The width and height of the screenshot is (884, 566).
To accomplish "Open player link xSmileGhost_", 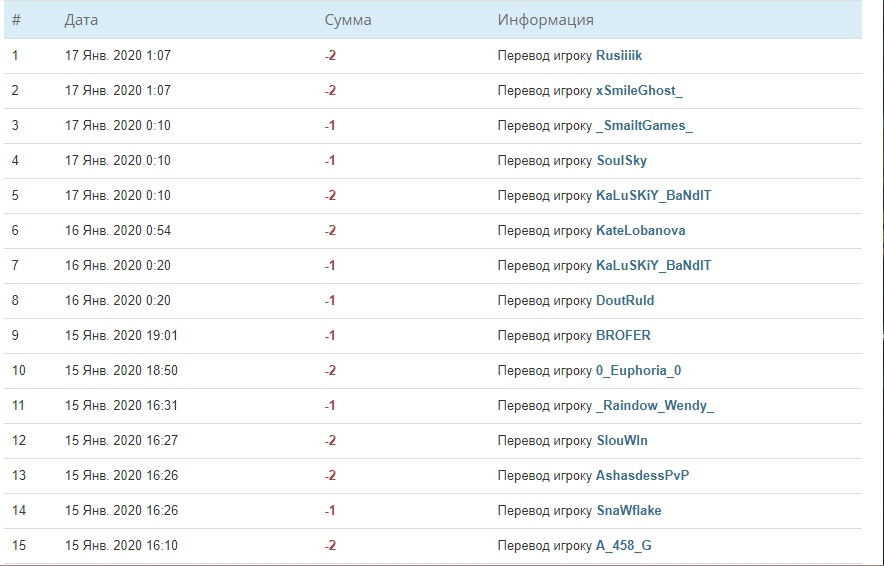I will pyautogui.click(x=639, y=91).
